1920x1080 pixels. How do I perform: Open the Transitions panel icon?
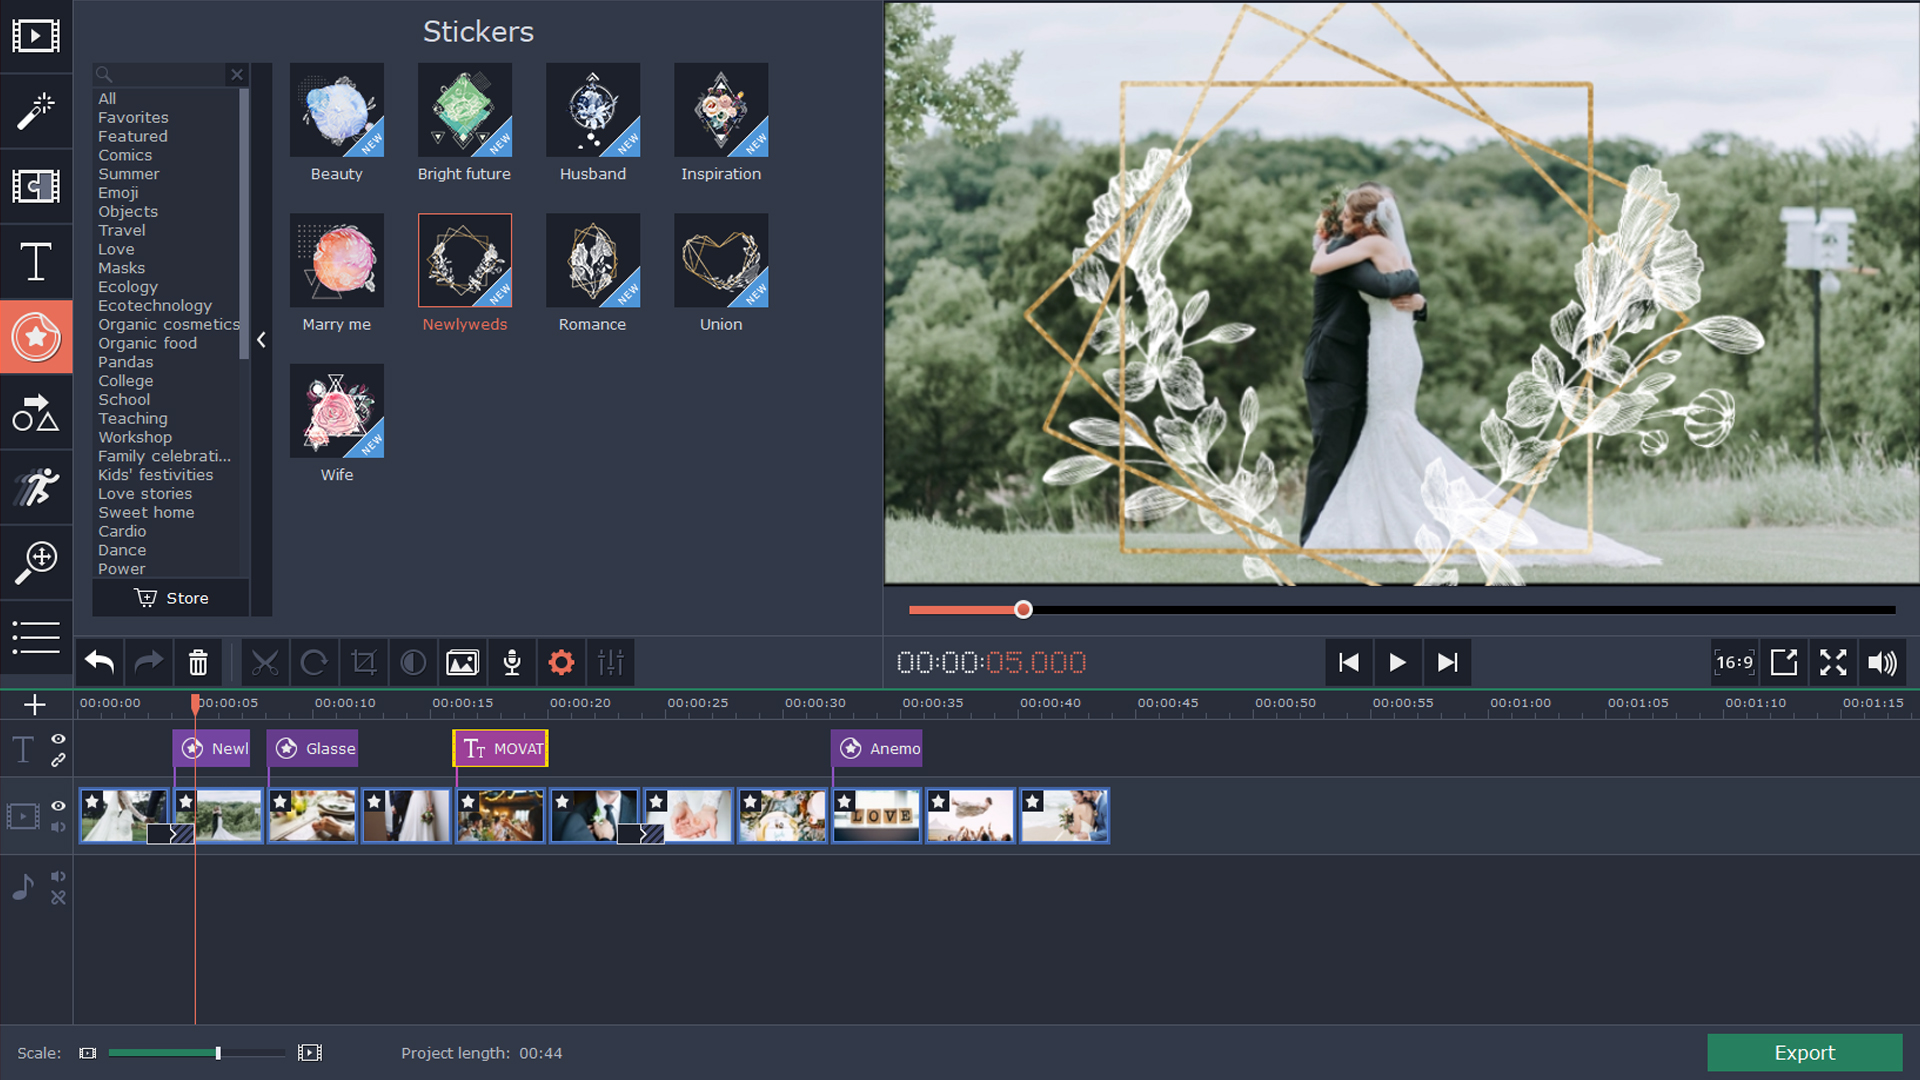(37, 186)
